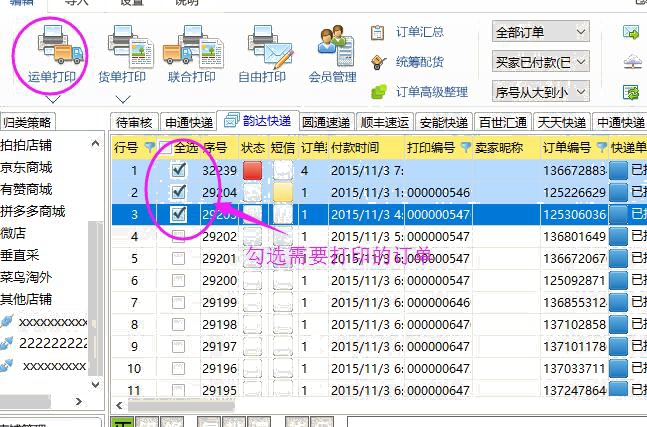Check the checkbox for order 29200
Screen dimensions: 647x427
point(179,281)
